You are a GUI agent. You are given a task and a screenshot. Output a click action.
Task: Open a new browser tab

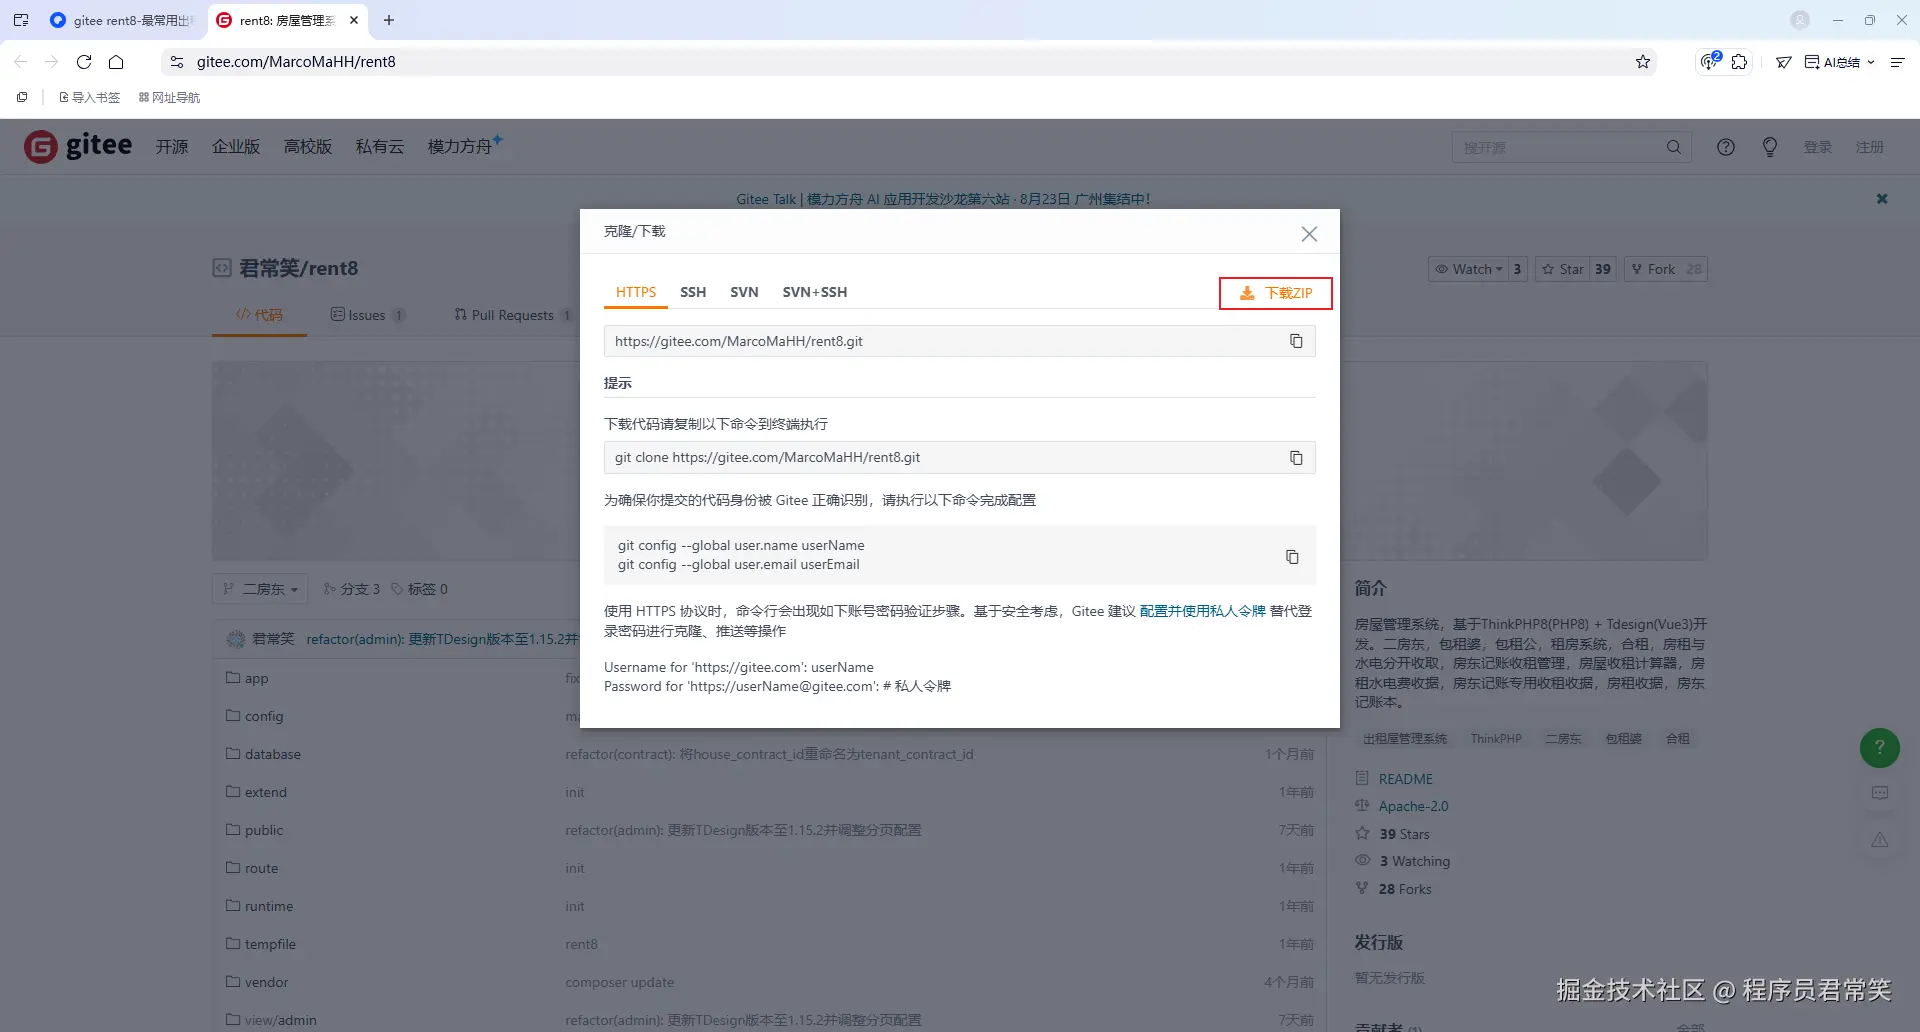pos(389,20)
